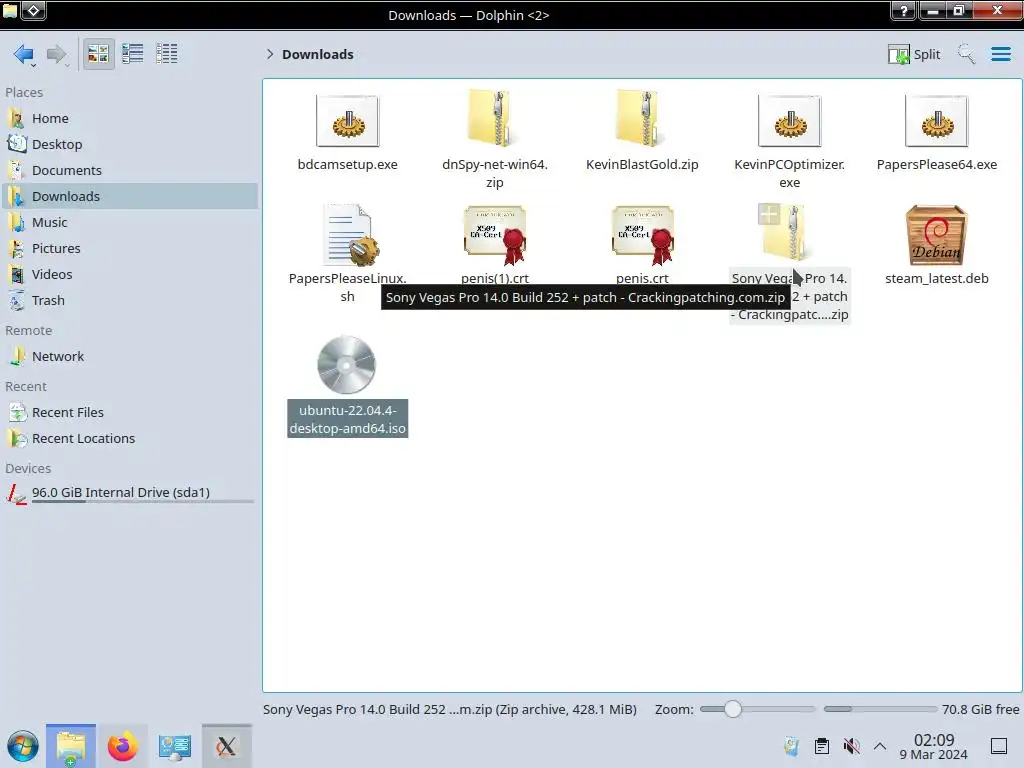Open Desktop in Places
This screenshot has width=1024, height=768.
pyautogui.click(x=130, y=144)
